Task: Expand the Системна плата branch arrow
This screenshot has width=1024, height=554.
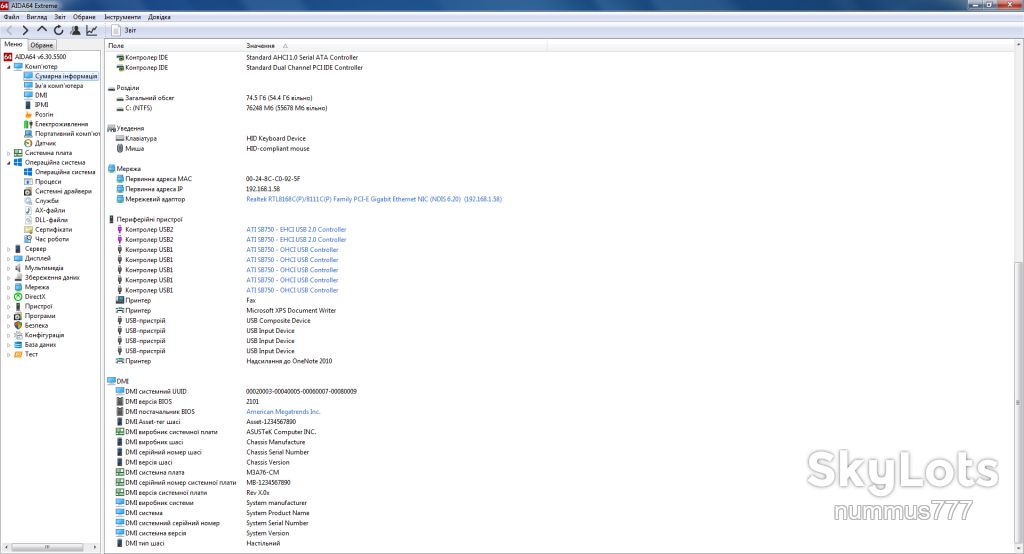Action: click(8, 153)
